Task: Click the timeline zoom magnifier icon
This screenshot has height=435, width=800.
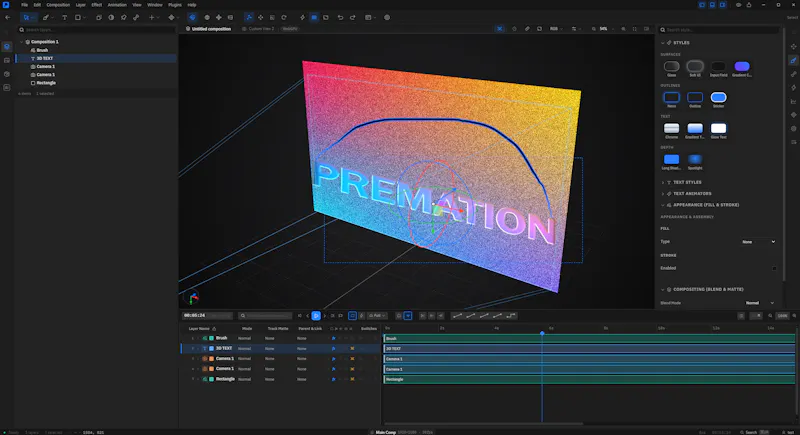Action: 770,316
